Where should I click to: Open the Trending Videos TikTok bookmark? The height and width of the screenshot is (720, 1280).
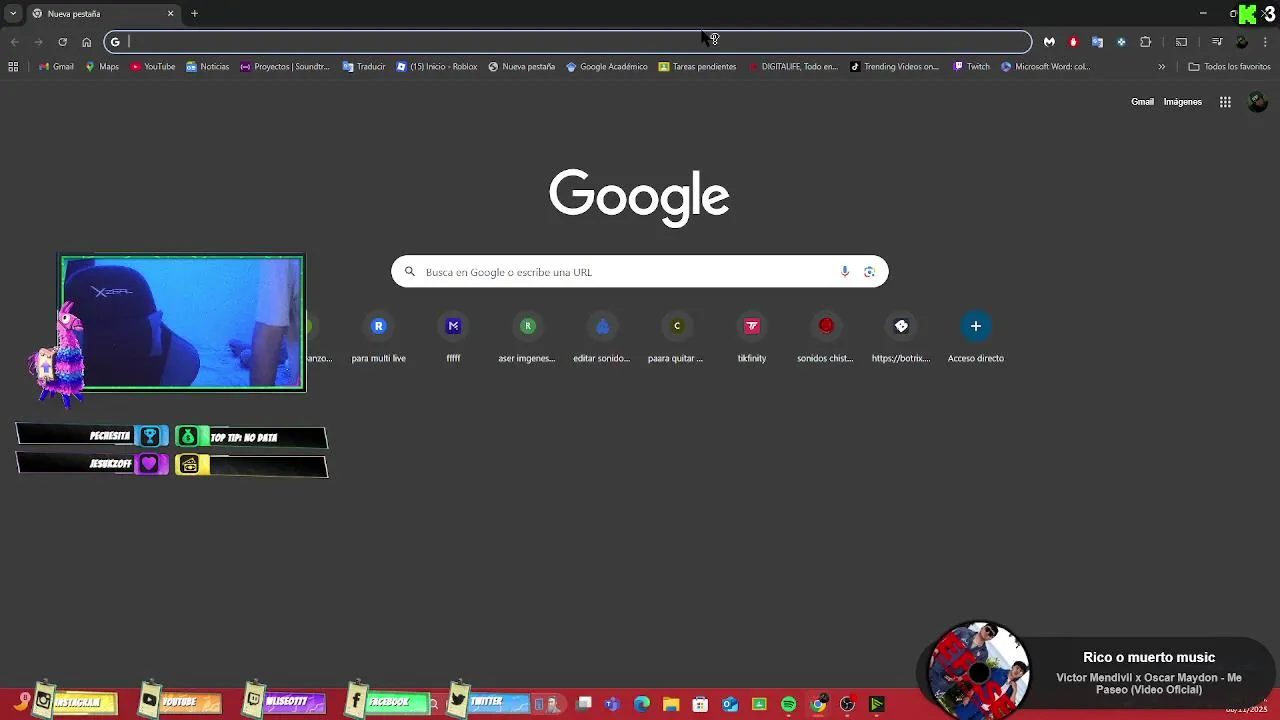coord(895,67)
